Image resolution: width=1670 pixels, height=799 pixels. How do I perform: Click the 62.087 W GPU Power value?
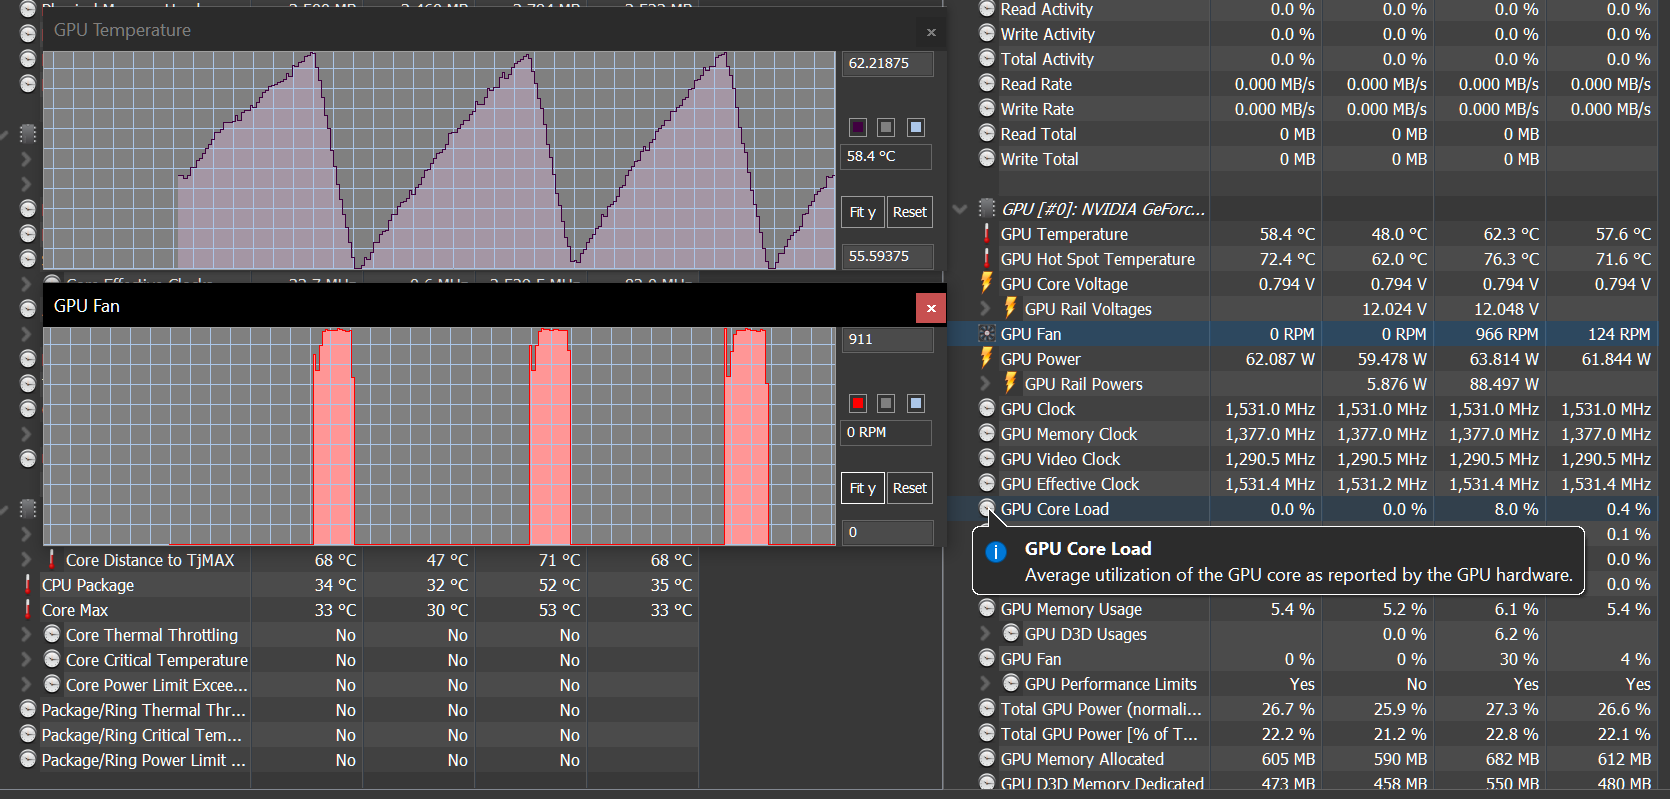[x=1280, y=359]
